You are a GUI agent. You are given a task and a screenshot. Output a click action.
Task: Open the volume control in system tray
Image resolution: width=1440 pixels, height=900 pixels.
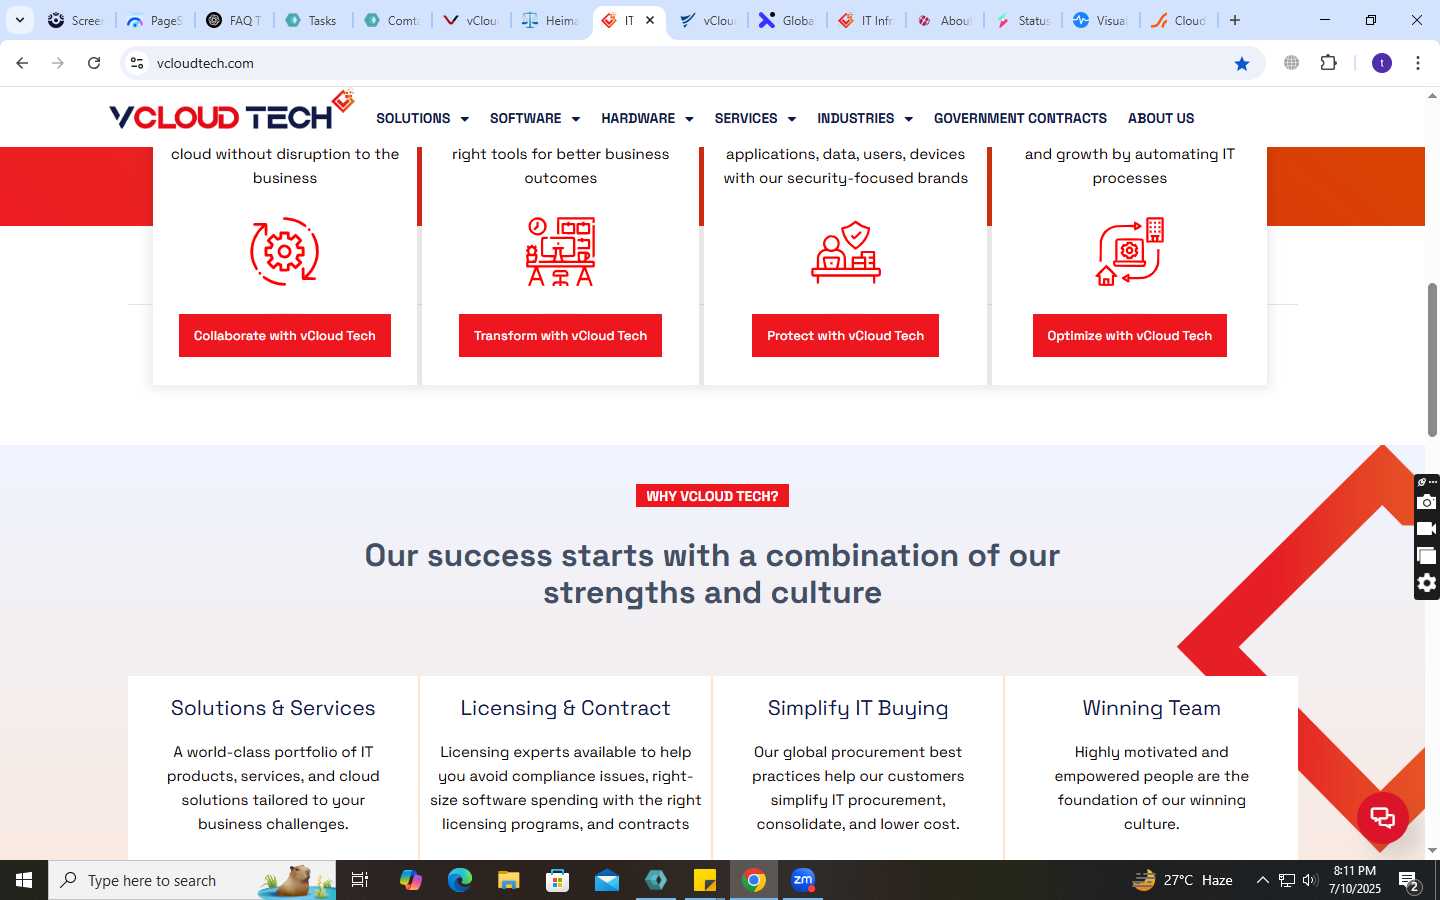pos(1310,880)
